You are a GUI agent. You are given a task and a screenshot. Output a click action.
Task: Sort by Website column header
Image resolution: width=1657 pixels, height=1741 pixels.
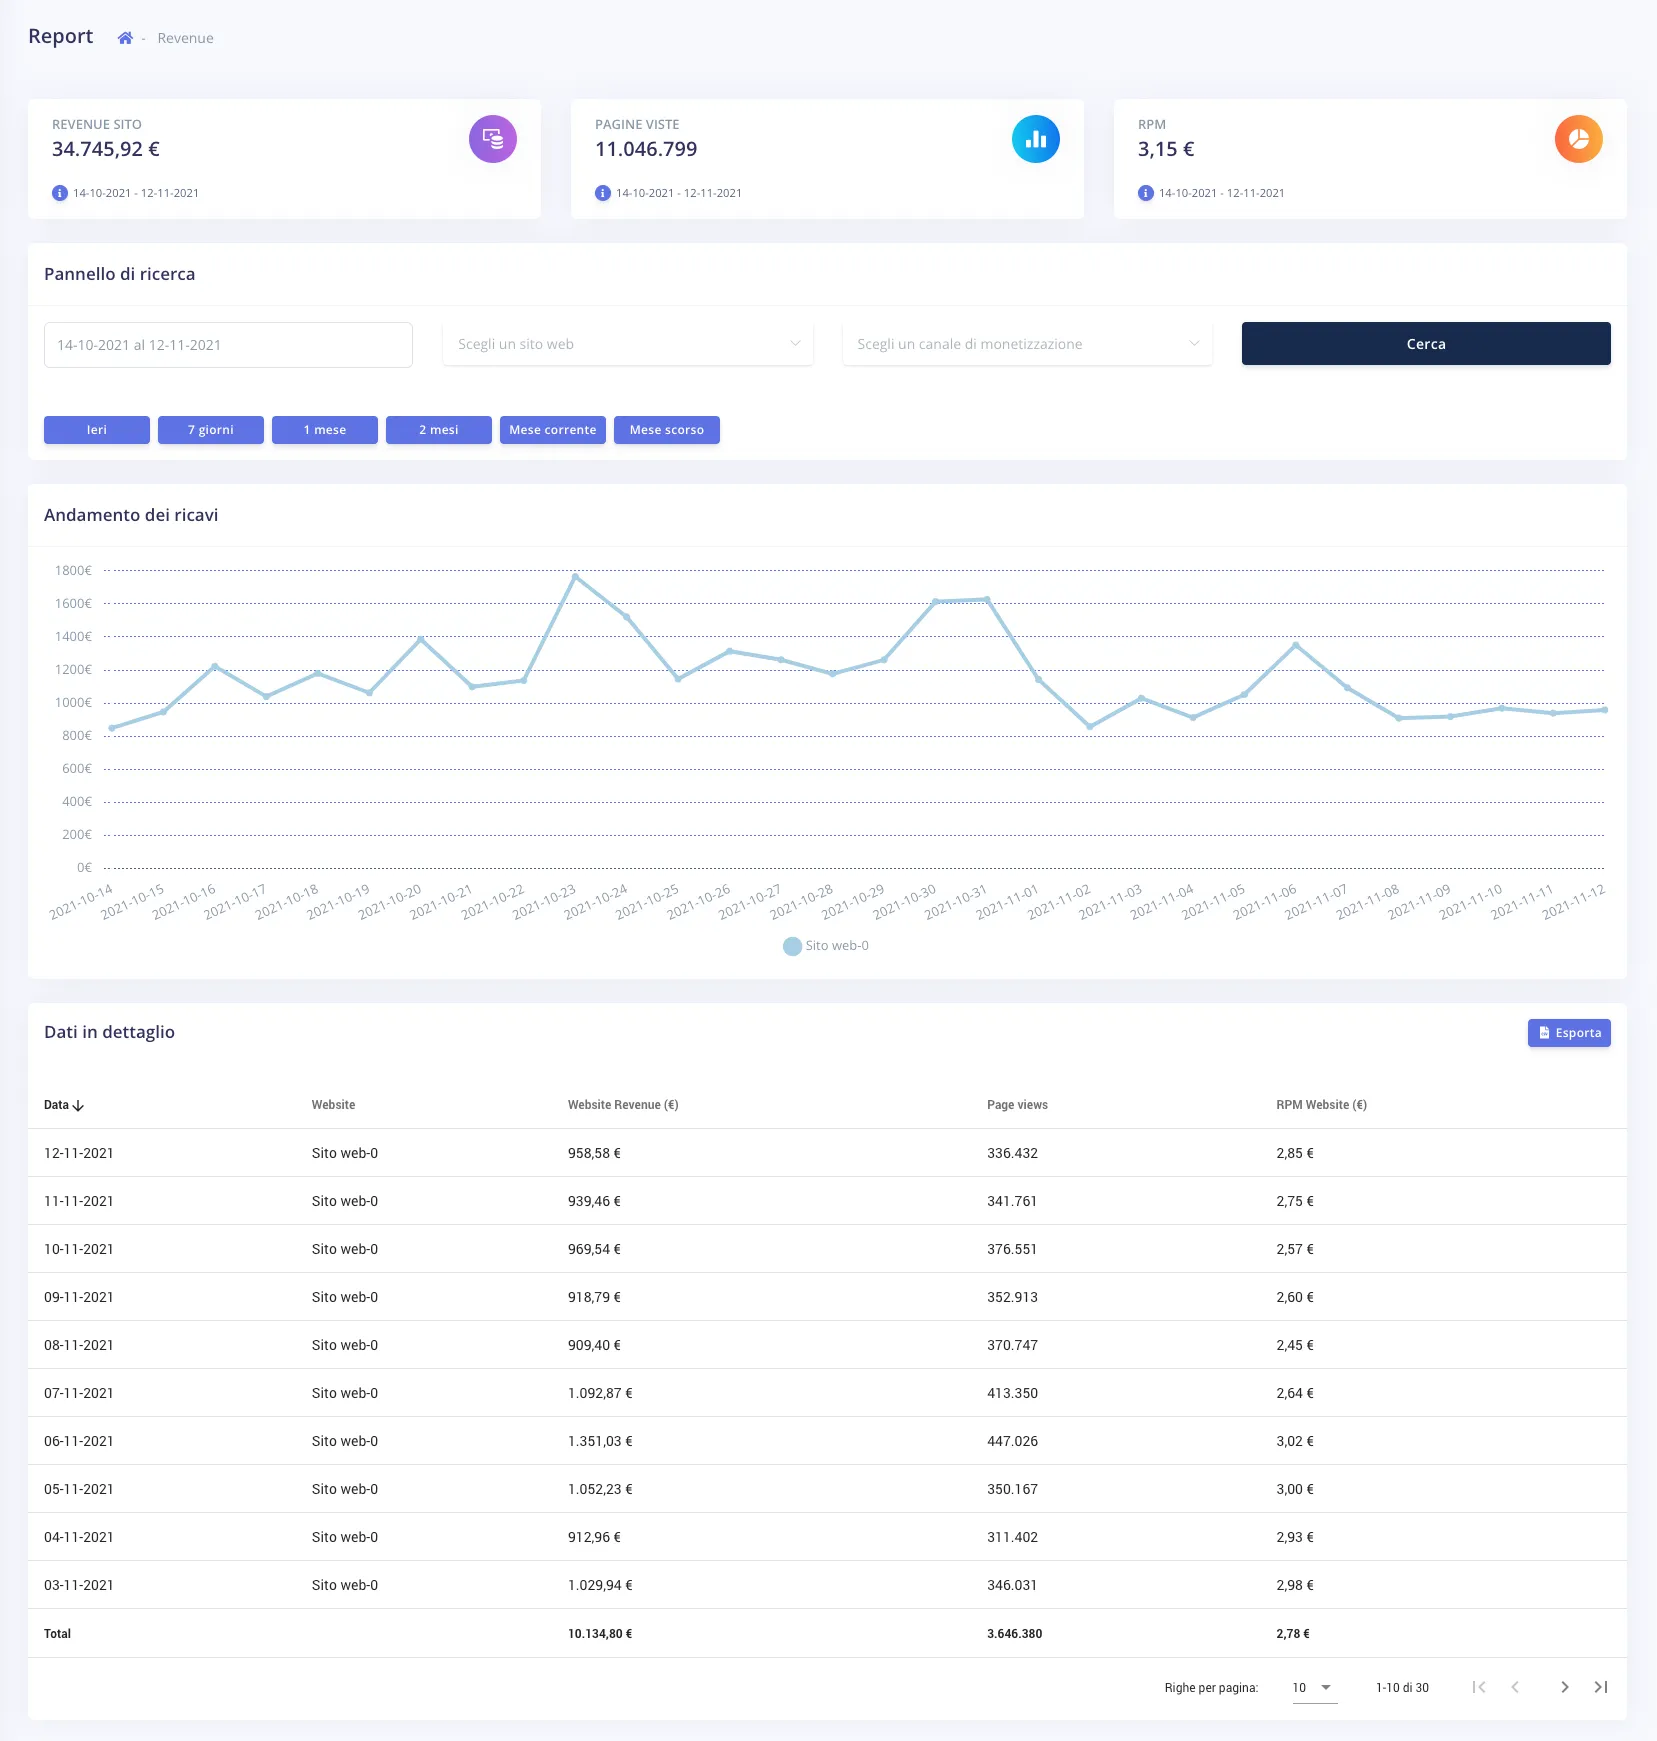(333, 1105)
